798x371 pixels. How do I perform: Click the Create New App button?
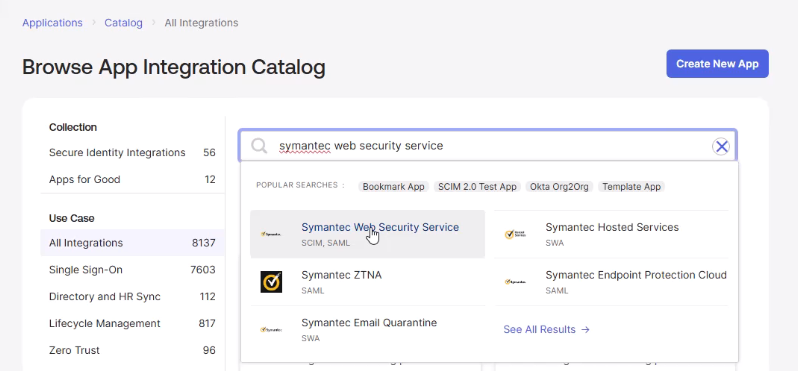(717, 64)
